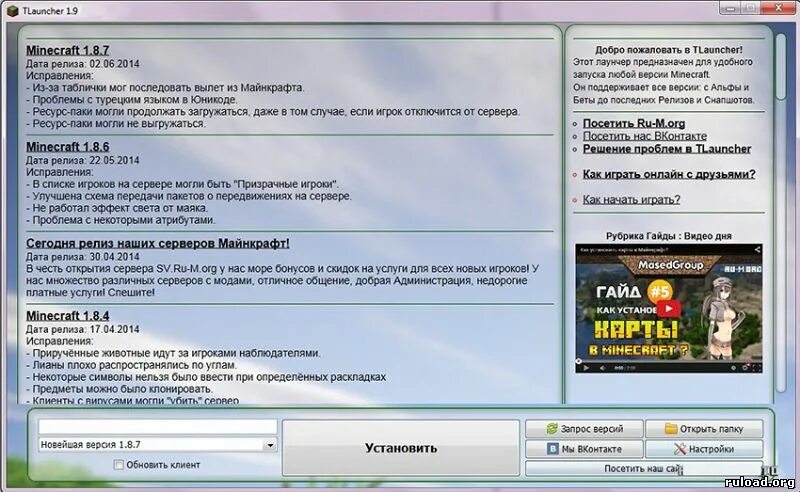
Task: Click the Предметы можно было клонировать line
Action: pos(119,389)
